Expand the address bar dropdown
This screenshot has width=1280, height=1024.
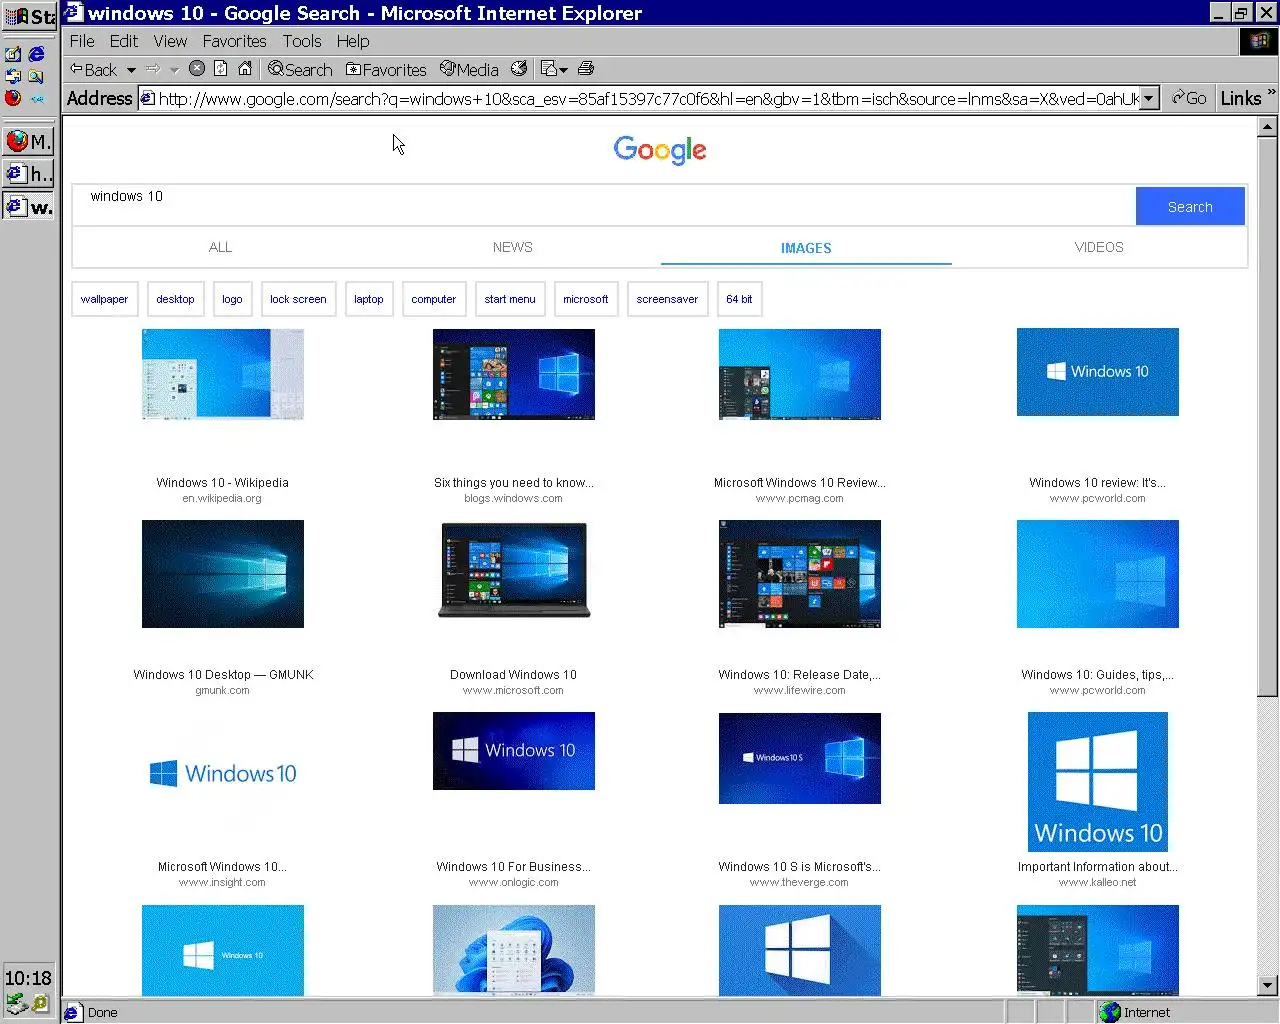[x=1150, y=98]
